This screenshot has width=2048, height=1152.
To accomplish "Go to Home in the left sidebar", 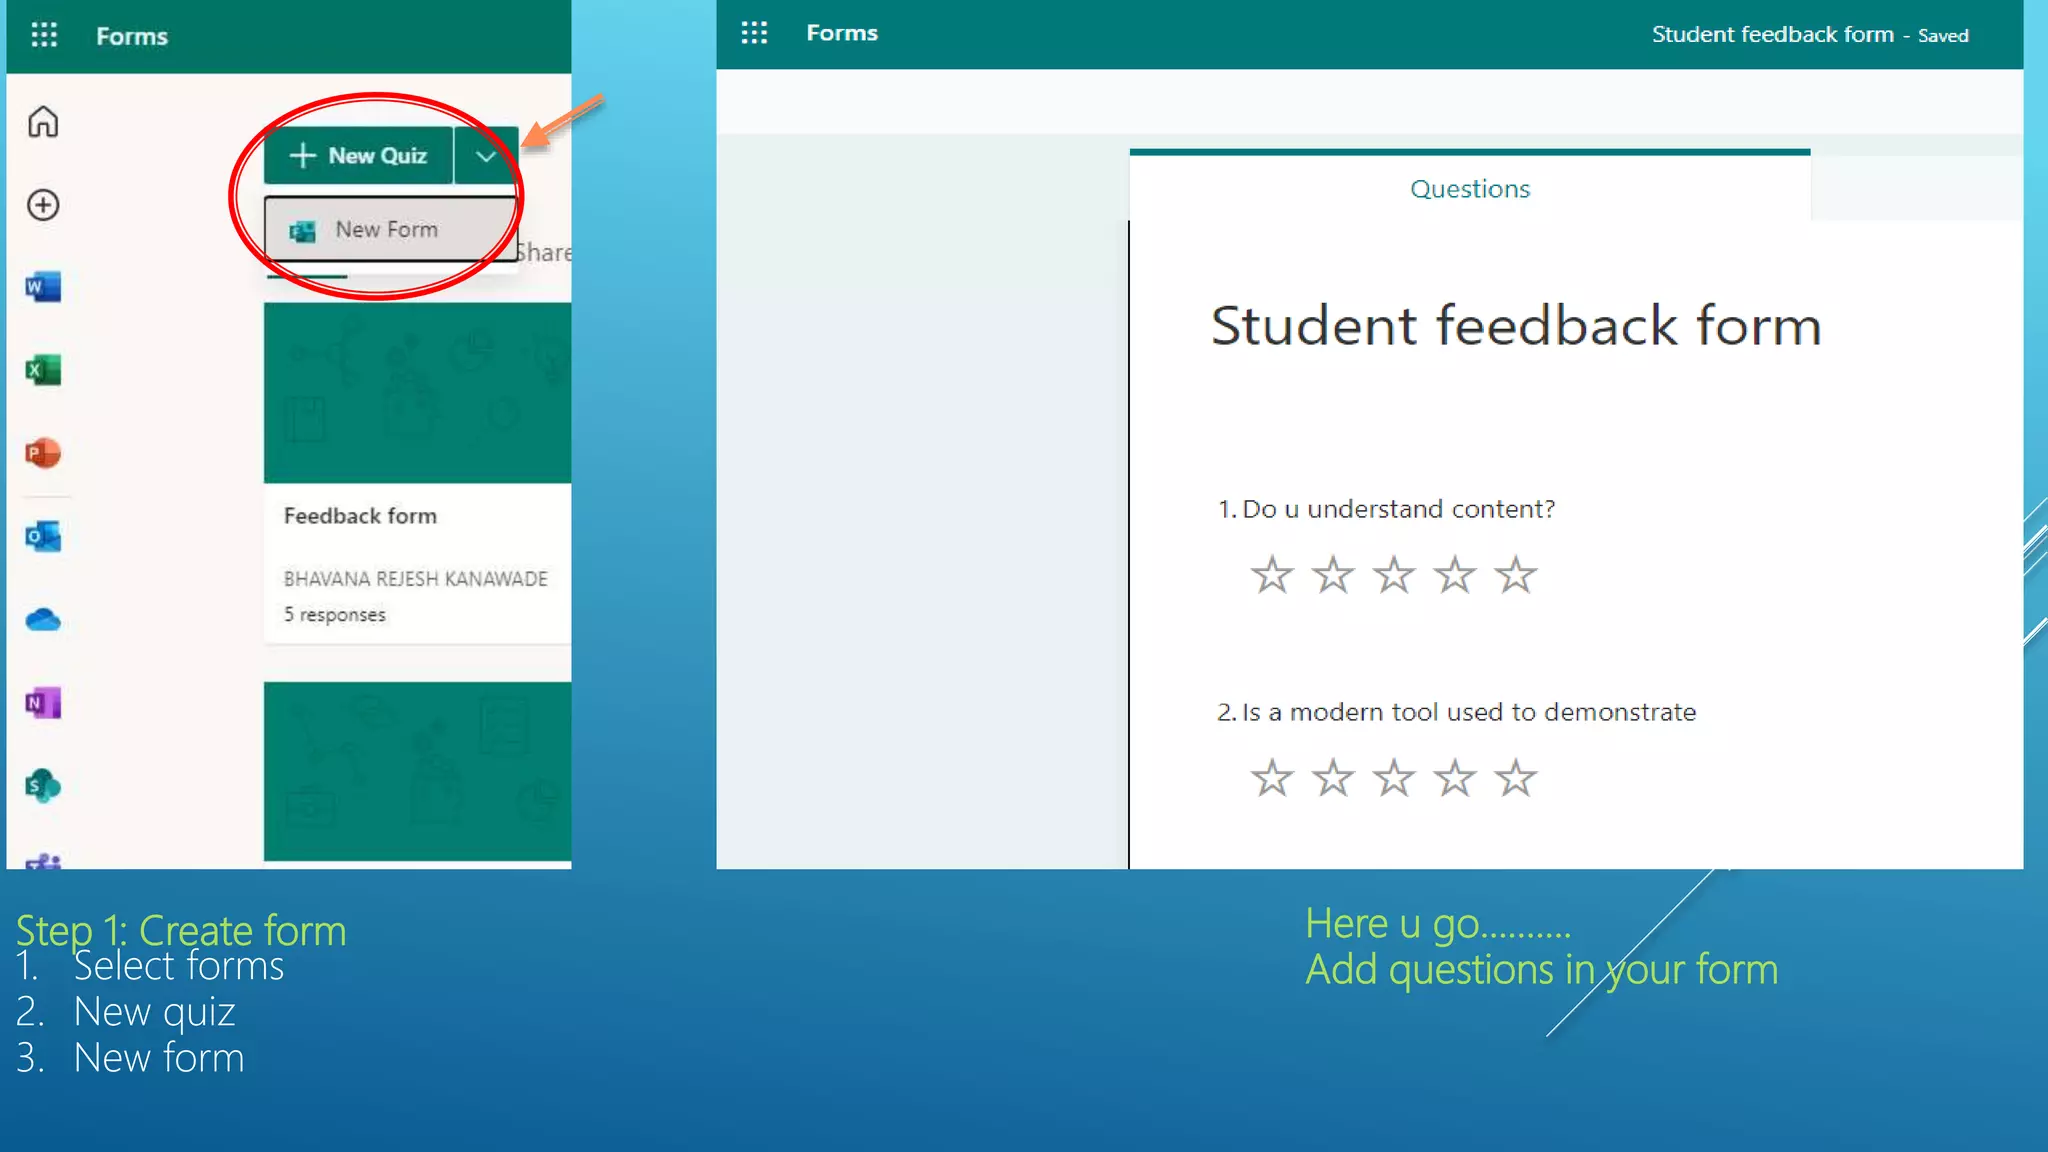I will [43, 122].
